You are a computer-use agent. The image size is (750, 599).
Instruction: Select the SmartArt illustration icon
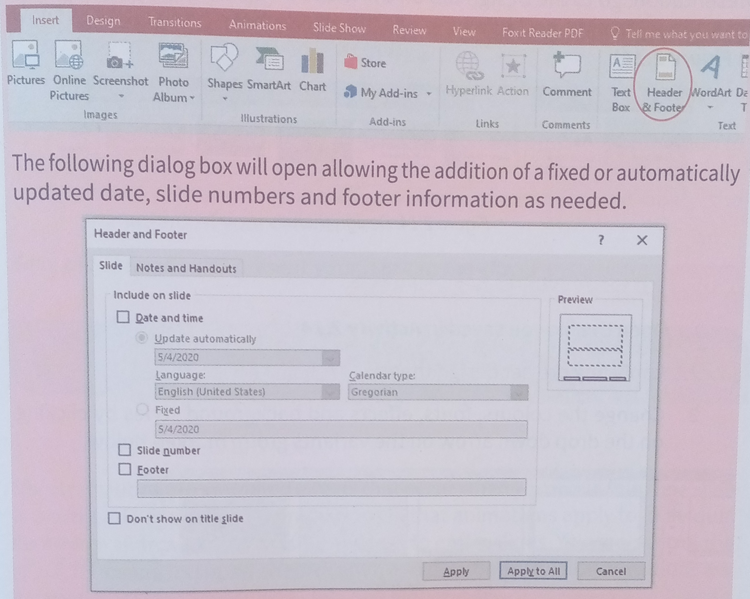(269, 60)
